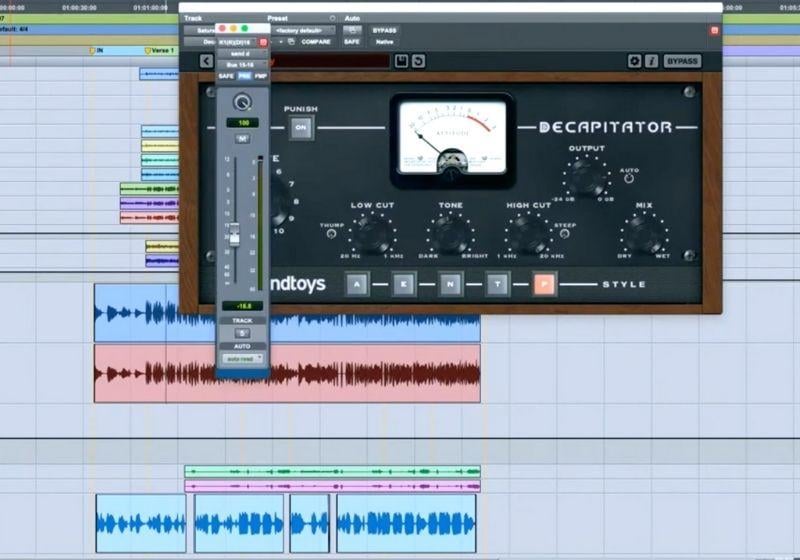The image size is (800, 560).
Task: Toggle the Thump switch
Action: click(331, 234)
